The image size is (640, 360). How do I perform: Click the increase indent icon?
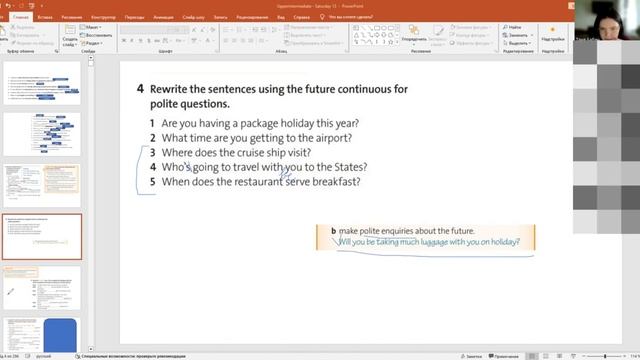pyautogui.click(x=264, y=30)
